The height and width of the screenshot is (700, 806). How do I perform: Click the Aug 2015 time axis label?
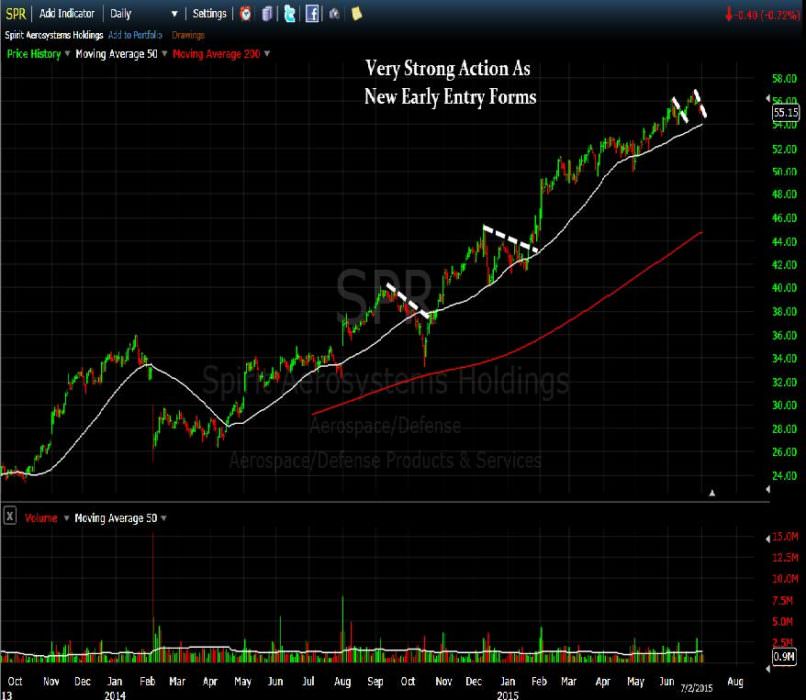[x=735, y=681]
